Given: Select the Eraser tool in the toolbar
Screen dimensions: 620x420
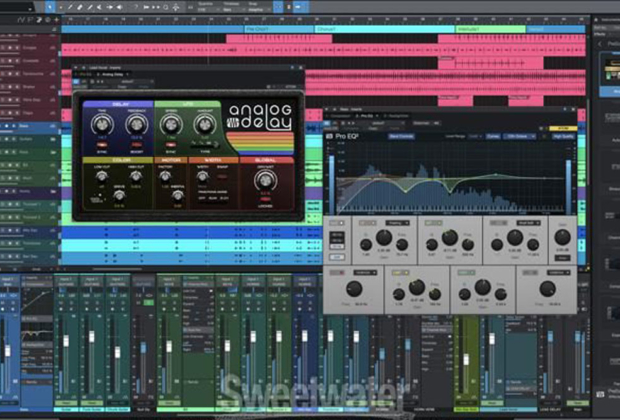Looking at the screenshot, I should (x=80, y=7).
